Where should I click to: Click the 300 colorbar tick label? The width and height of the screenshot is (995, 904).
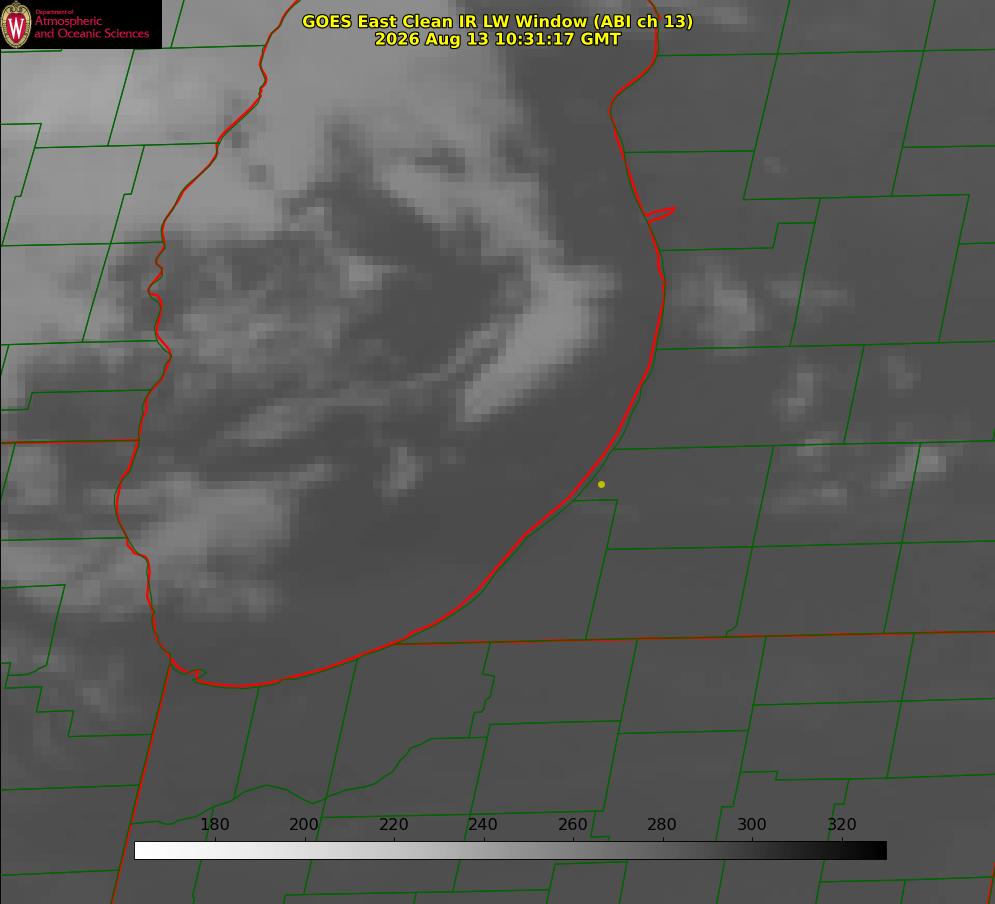(752, 824)
